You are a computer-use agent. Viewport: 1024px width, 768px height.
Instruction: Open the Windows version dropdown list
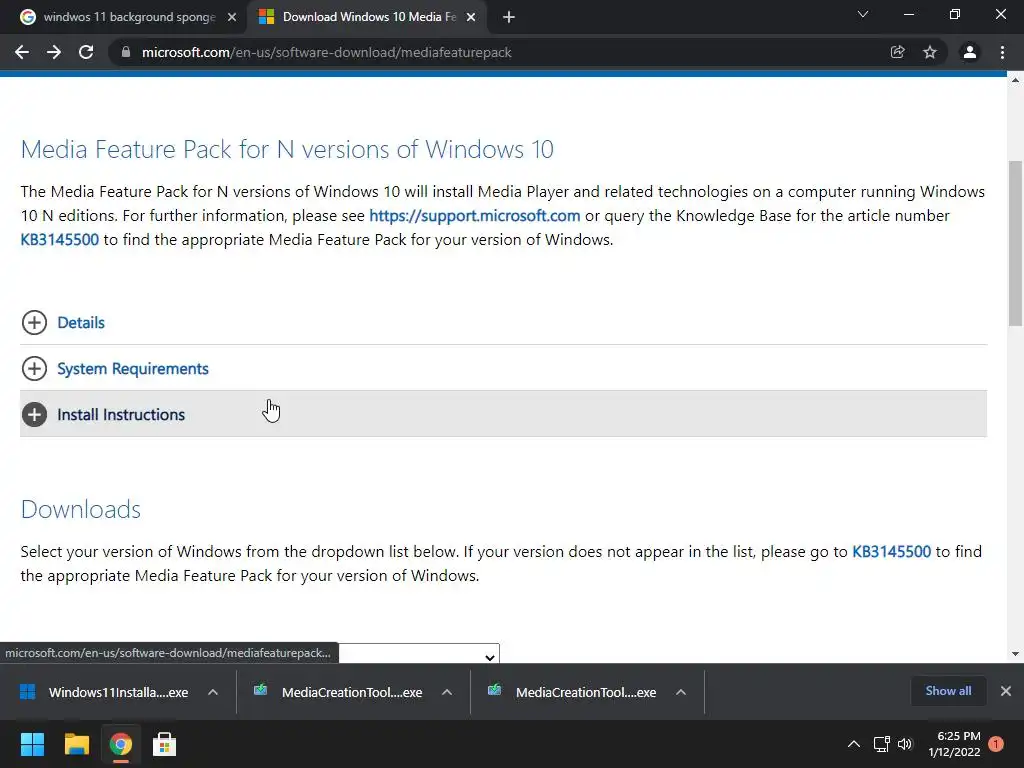(419, 654)
